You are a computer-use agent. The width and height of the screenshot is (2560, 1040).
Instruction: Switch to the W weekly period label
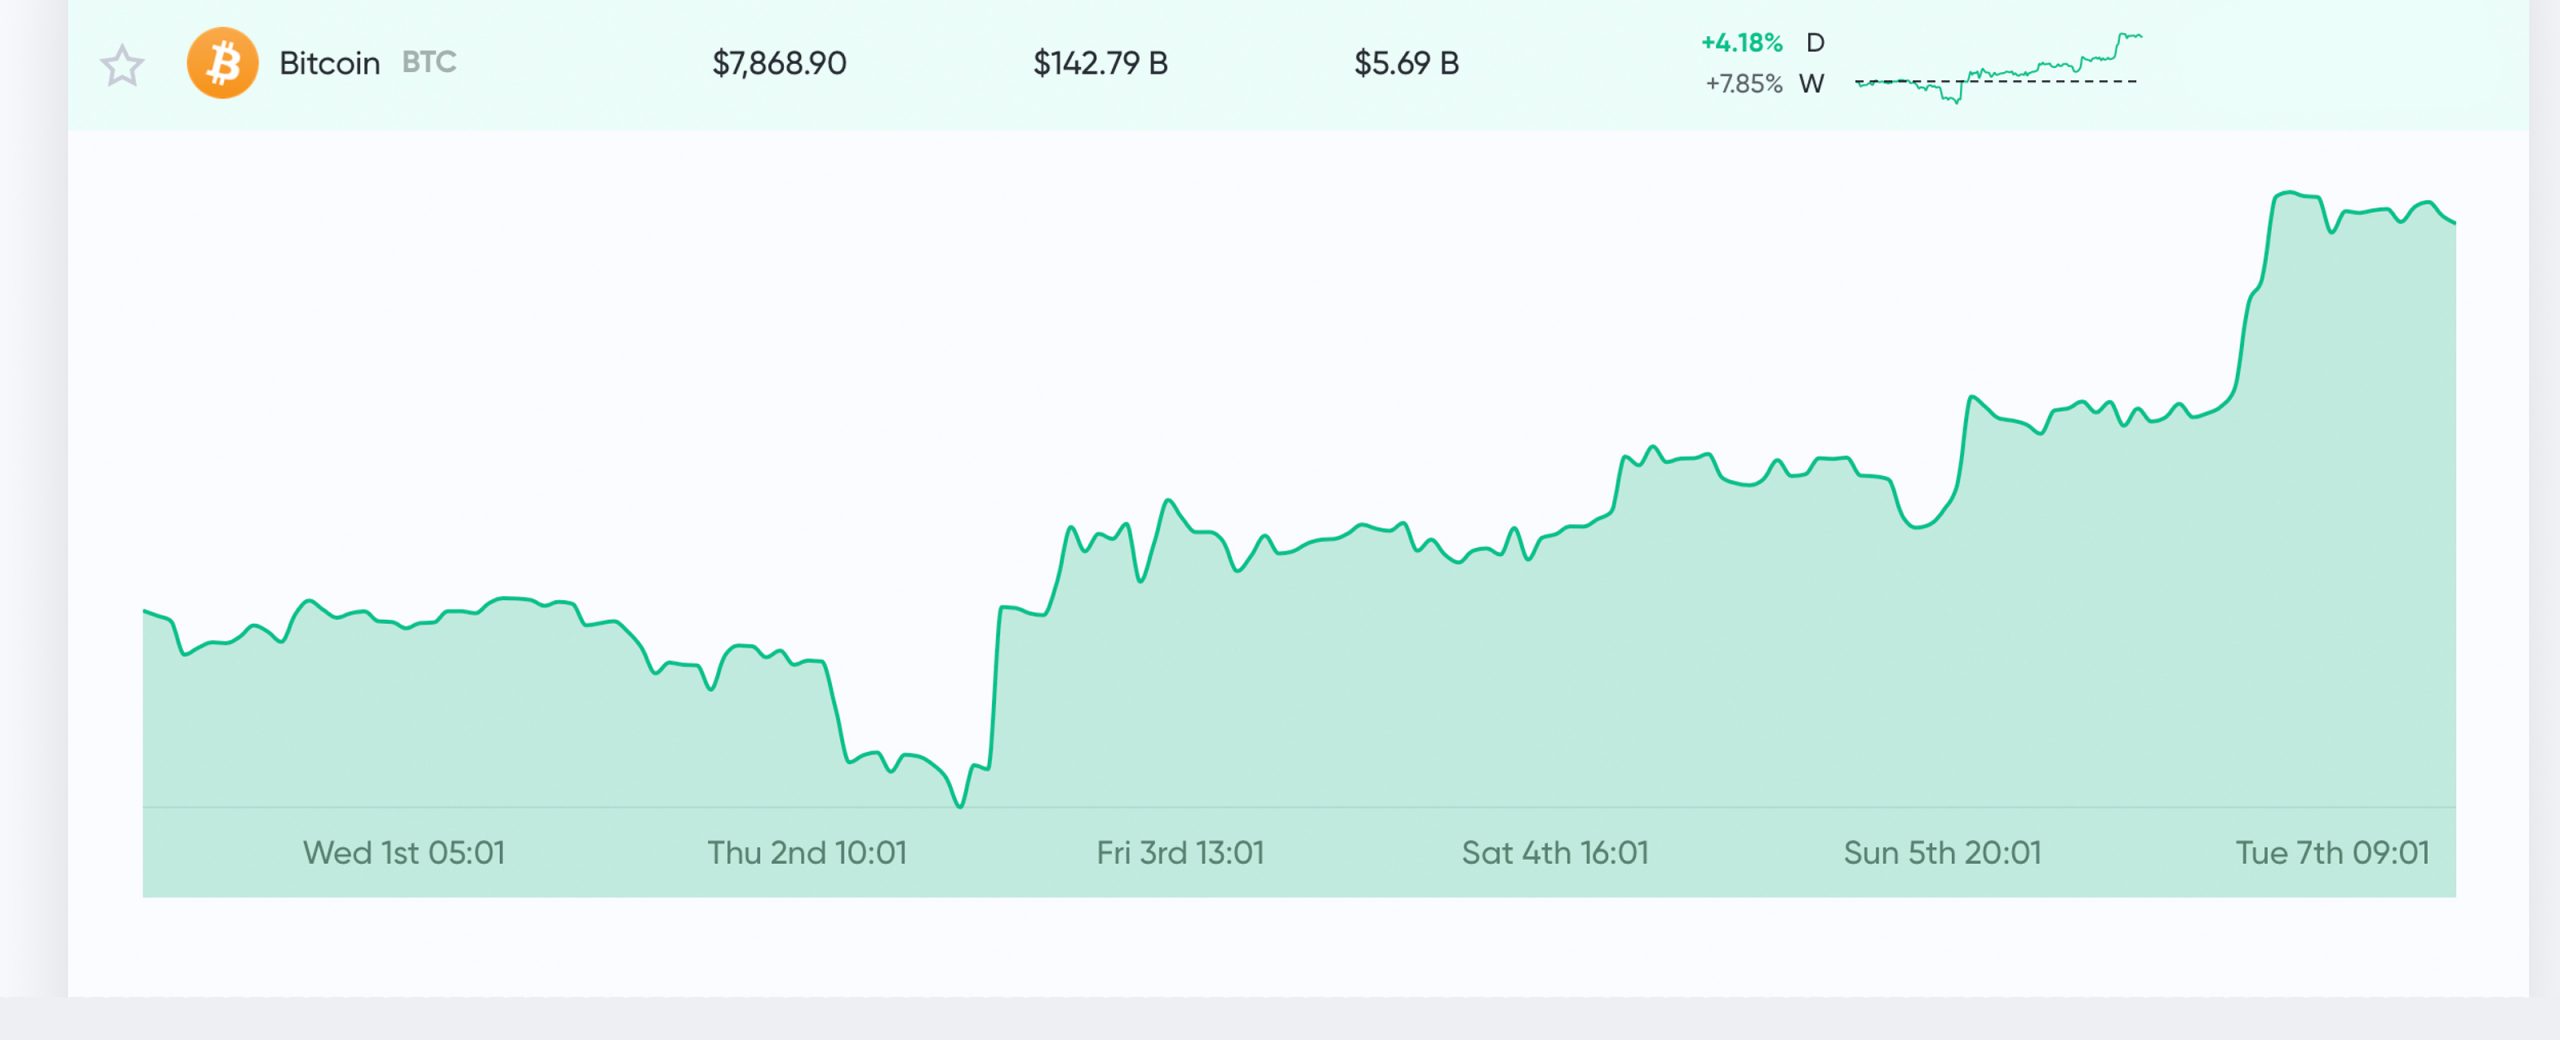coord(1811,84)
